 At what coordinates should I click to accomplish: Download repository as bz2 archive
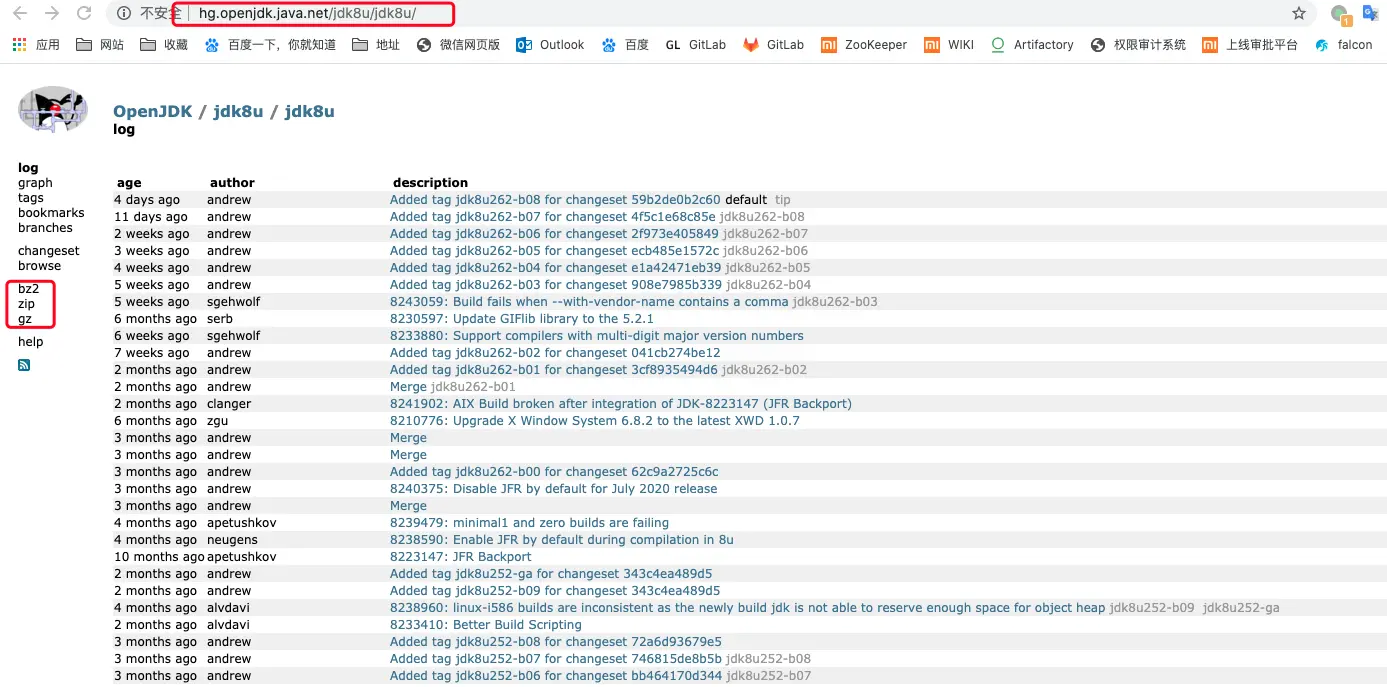click(27, 290)
